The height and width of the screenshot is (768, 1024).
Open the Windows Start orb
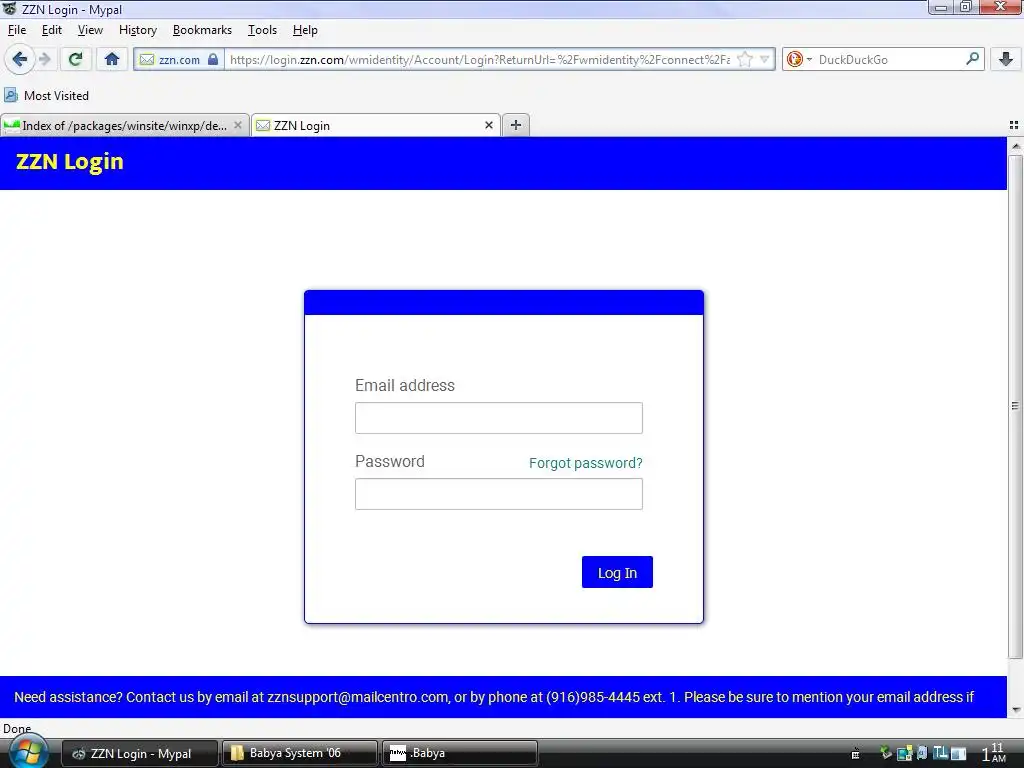pyautogui.click(x=28, y=752)
